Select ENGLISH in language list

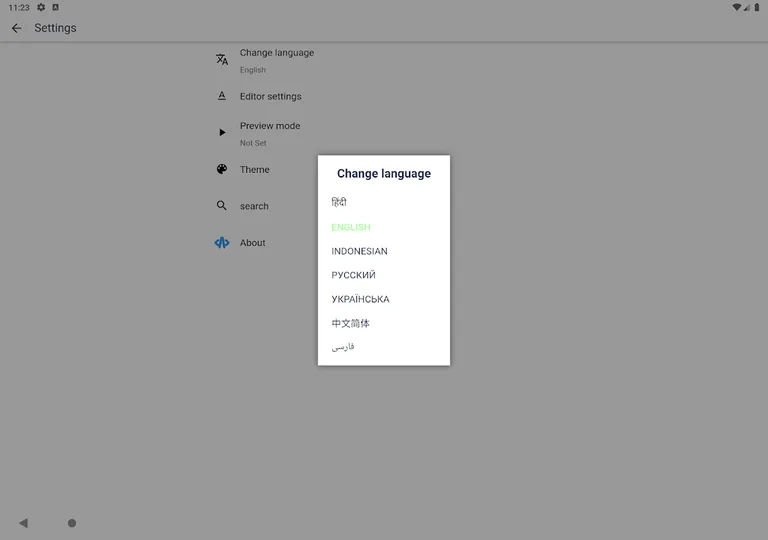click(x=351, y=227)
